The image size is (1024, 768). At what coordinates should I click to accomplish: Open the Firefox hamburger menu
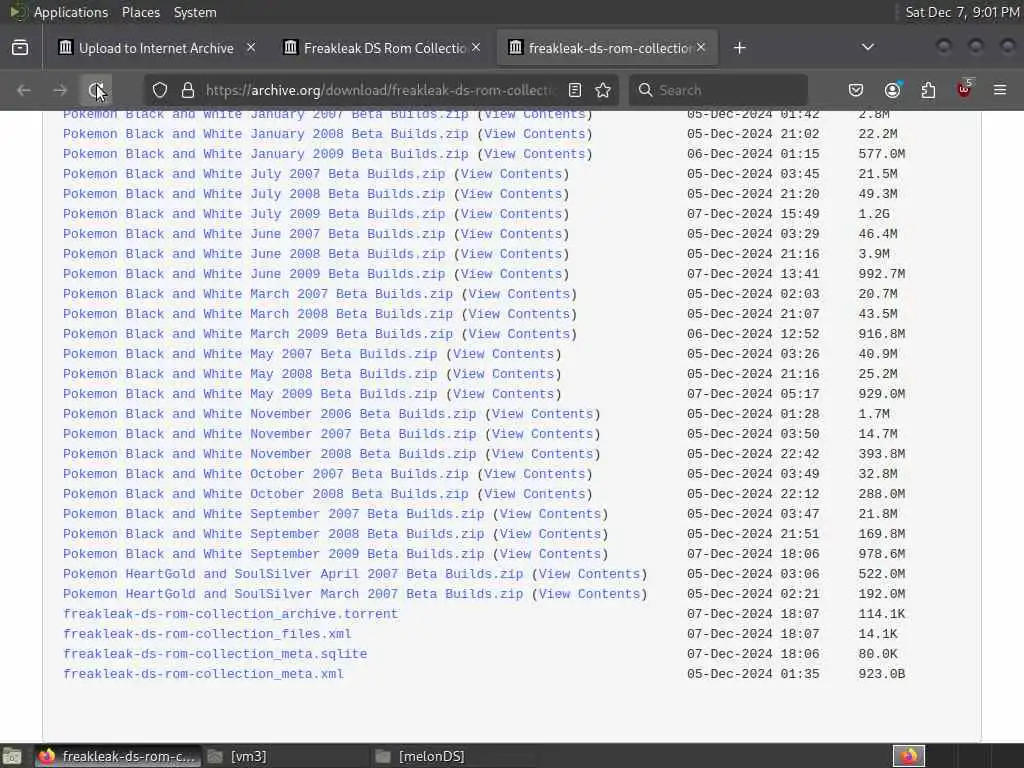click(x=1000, y=90)
